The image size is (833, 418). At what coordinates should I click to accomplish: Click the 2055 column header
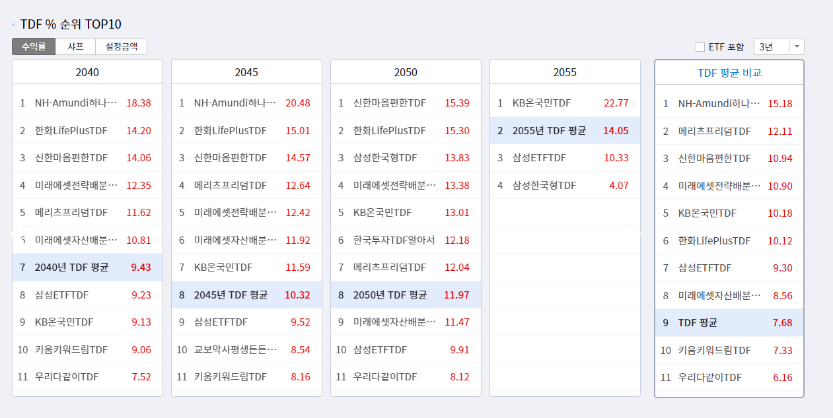pyautogui.click(x=564, y=73)
